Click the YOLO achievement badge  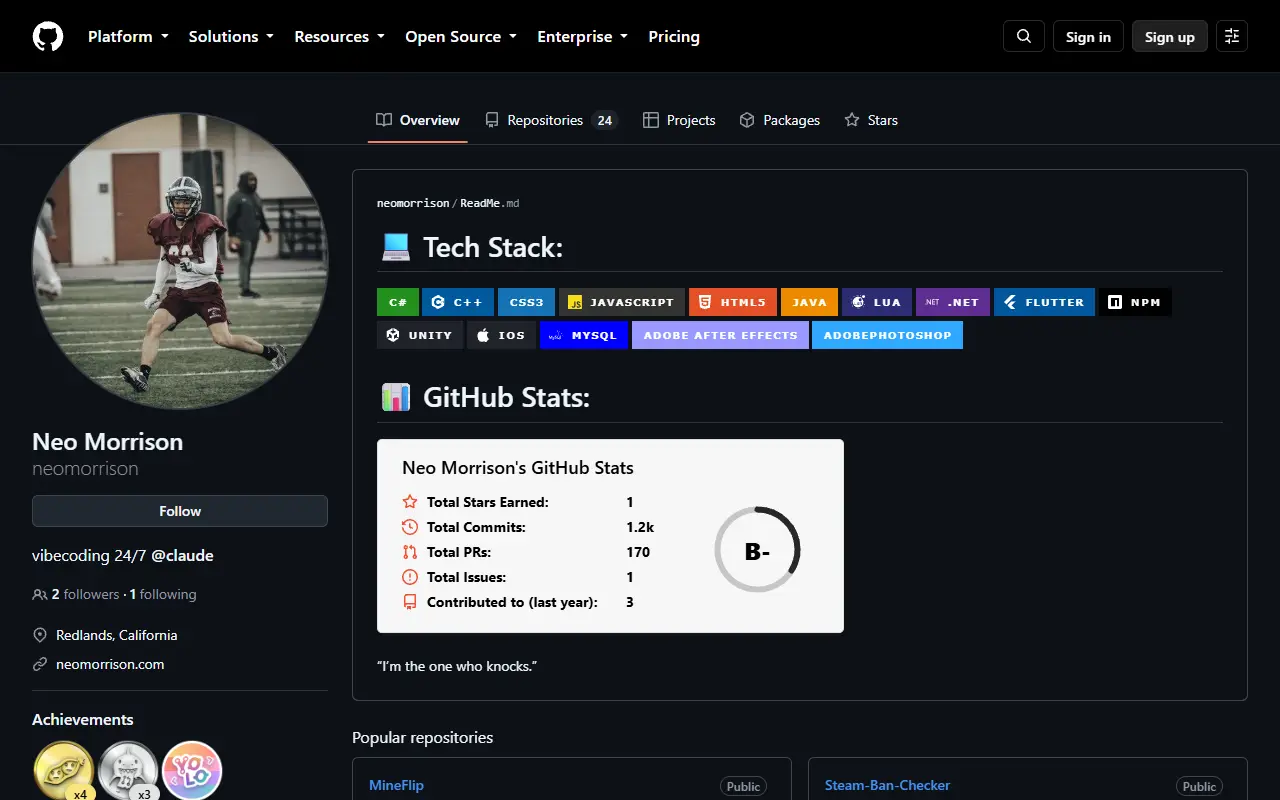(x=191, y=771)
